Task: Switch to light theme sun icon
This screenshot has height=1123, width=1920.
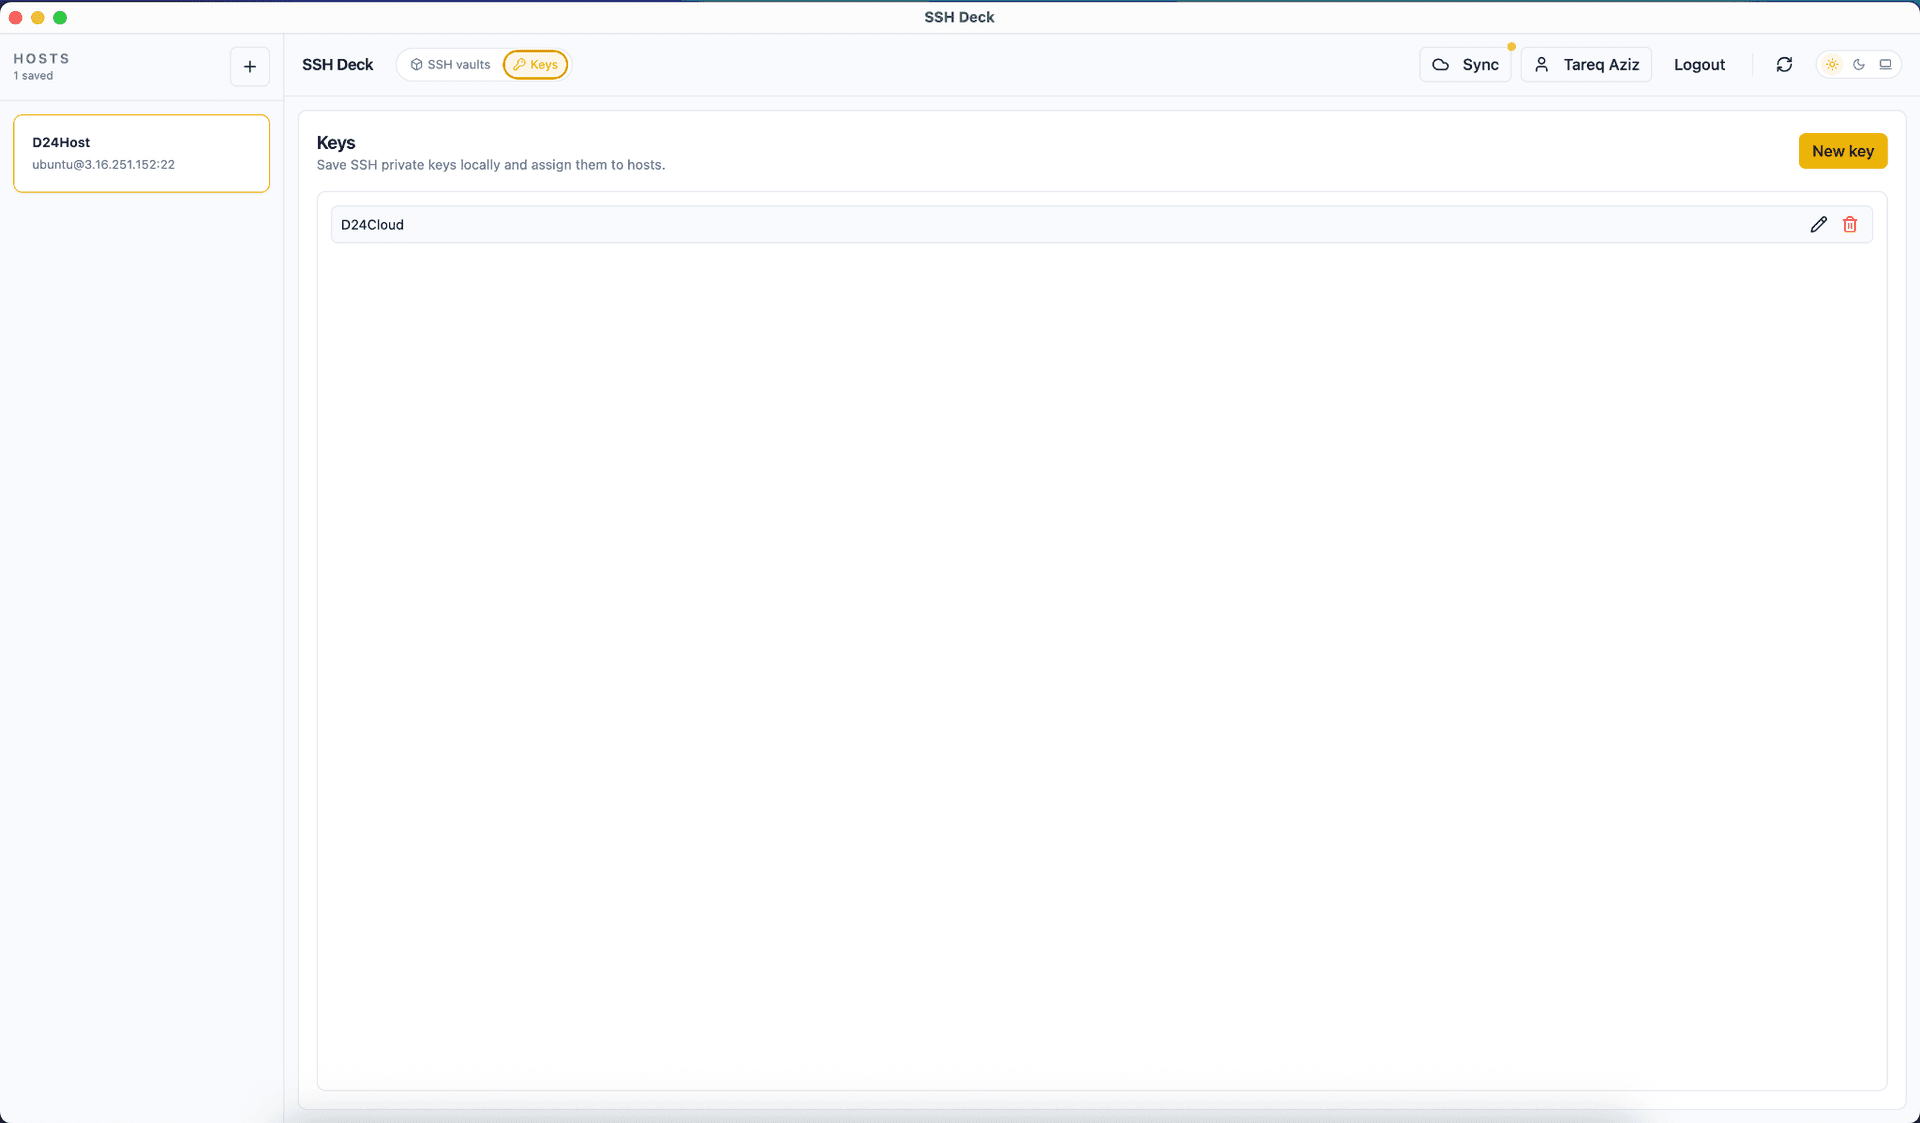Action: tap(1832, 65)
